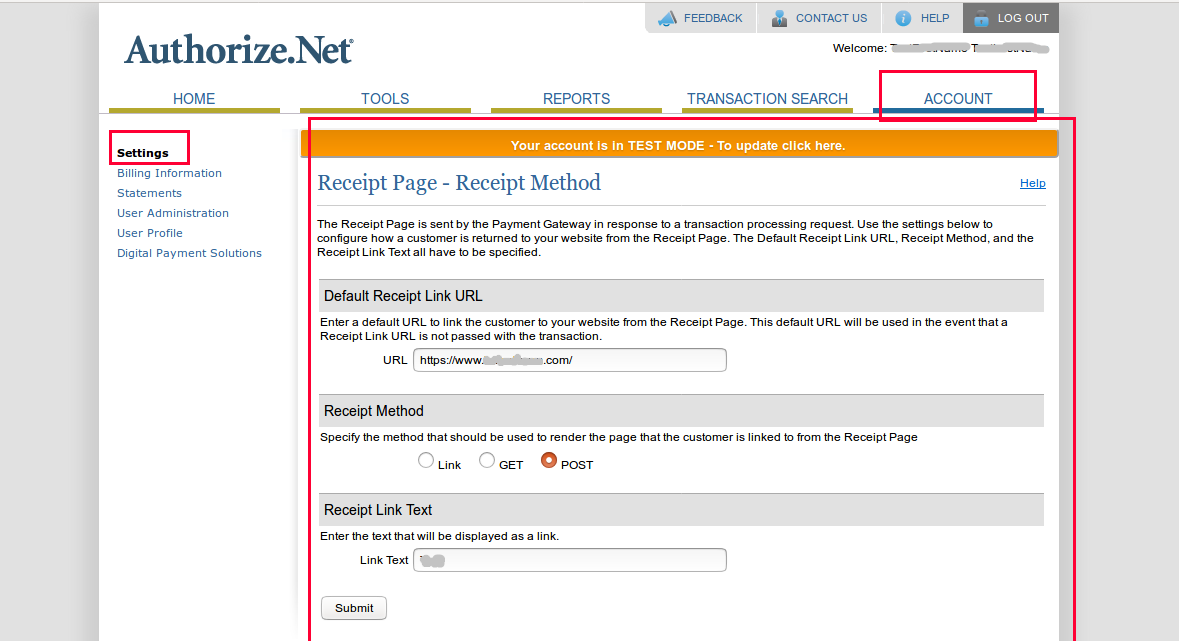Open Settings in the sidebar

click(143, 153)
